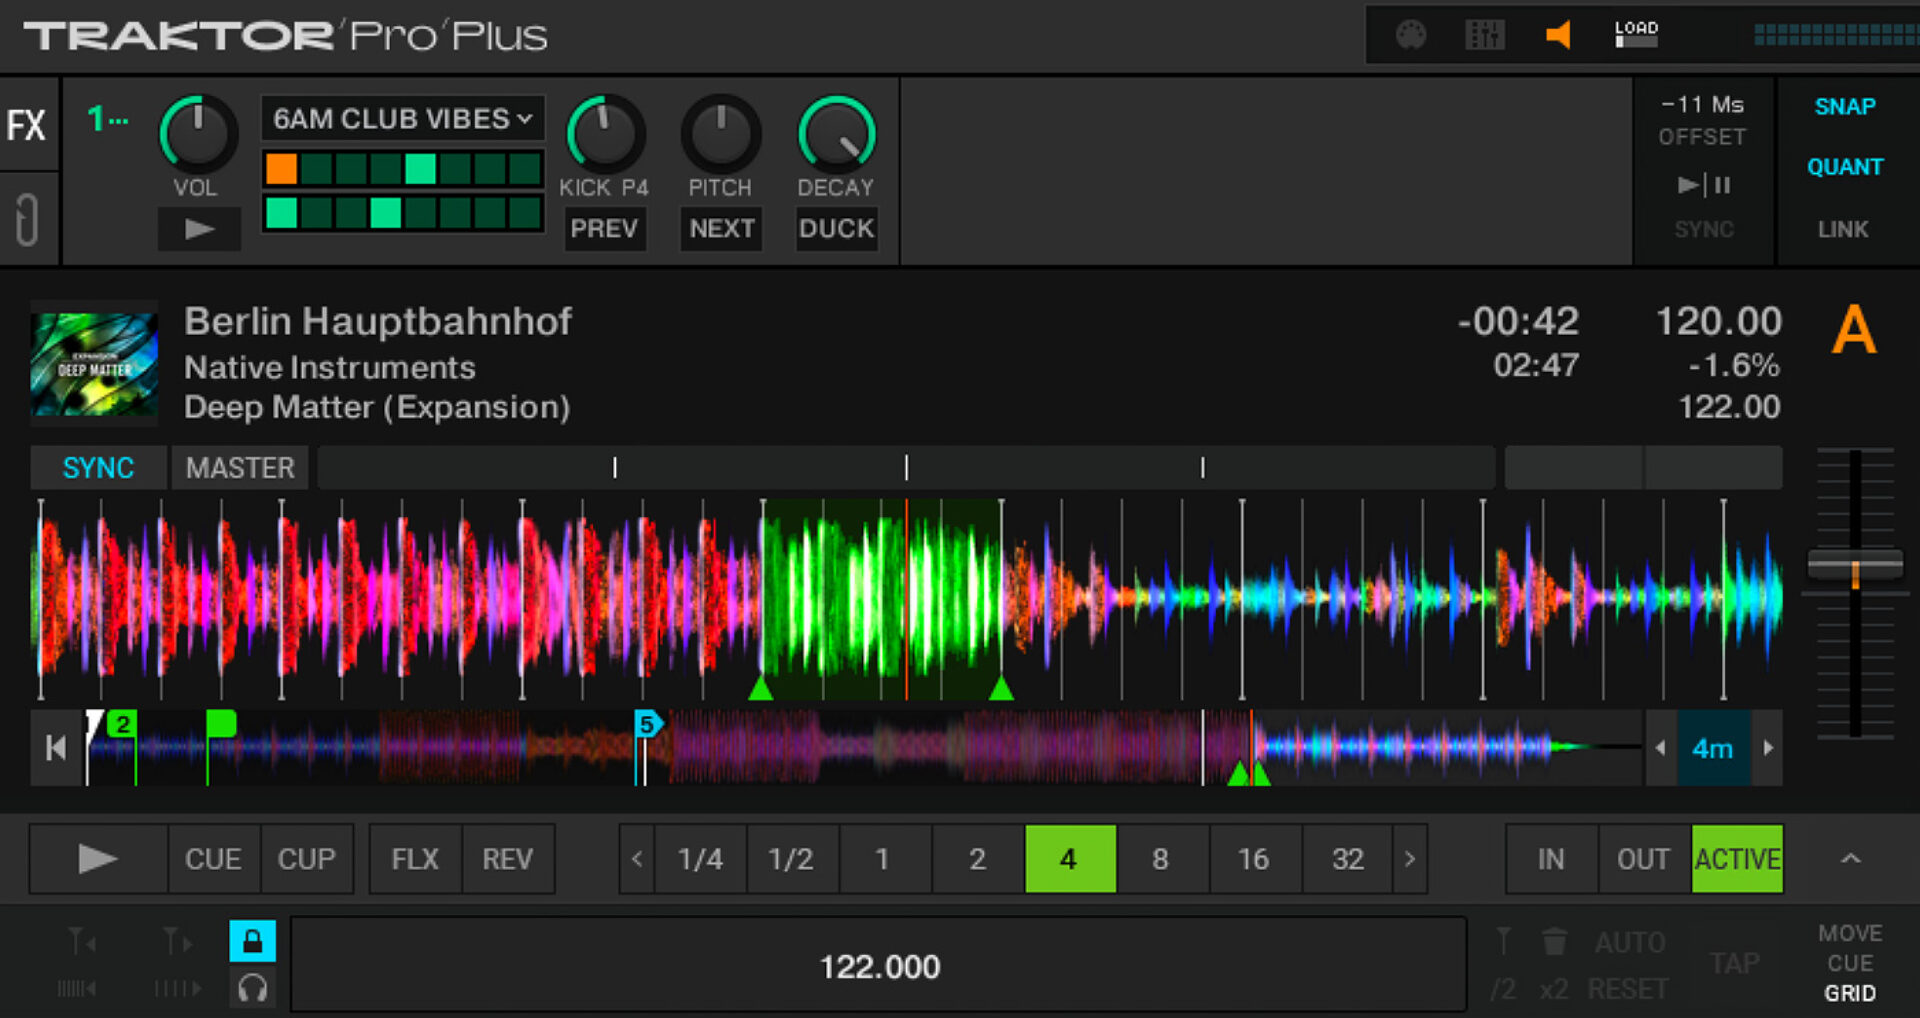Toggle the loop ACTIVE button
The image size is (1920, 1018).
(x=1737, y=859)
